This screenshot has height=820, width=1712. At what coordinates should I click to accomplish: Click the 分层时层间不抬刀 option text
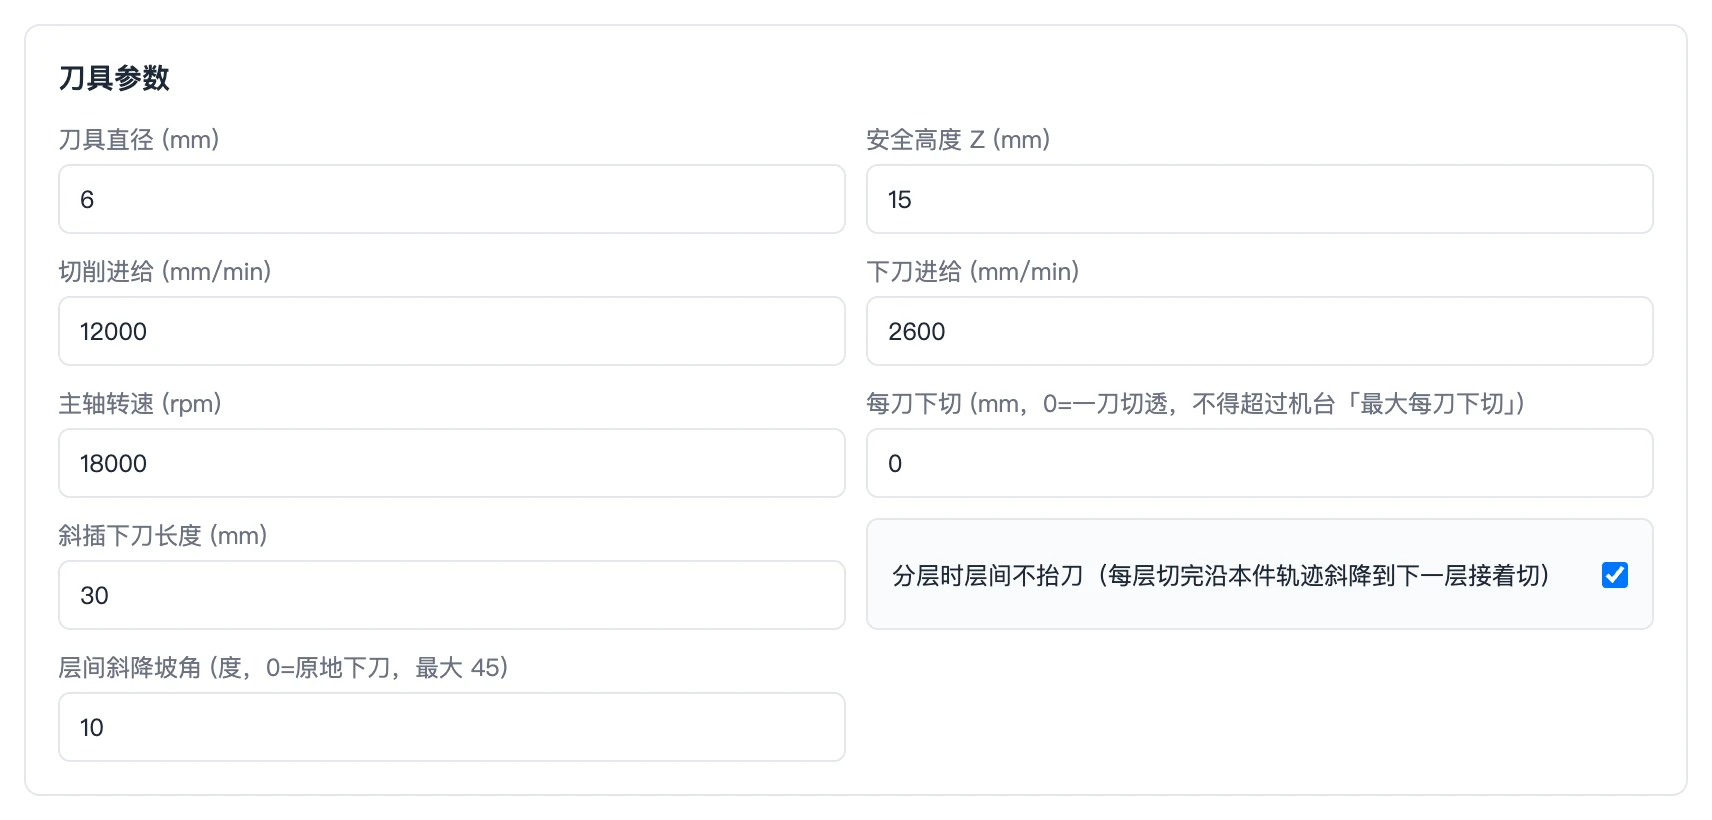[1221, 575]
